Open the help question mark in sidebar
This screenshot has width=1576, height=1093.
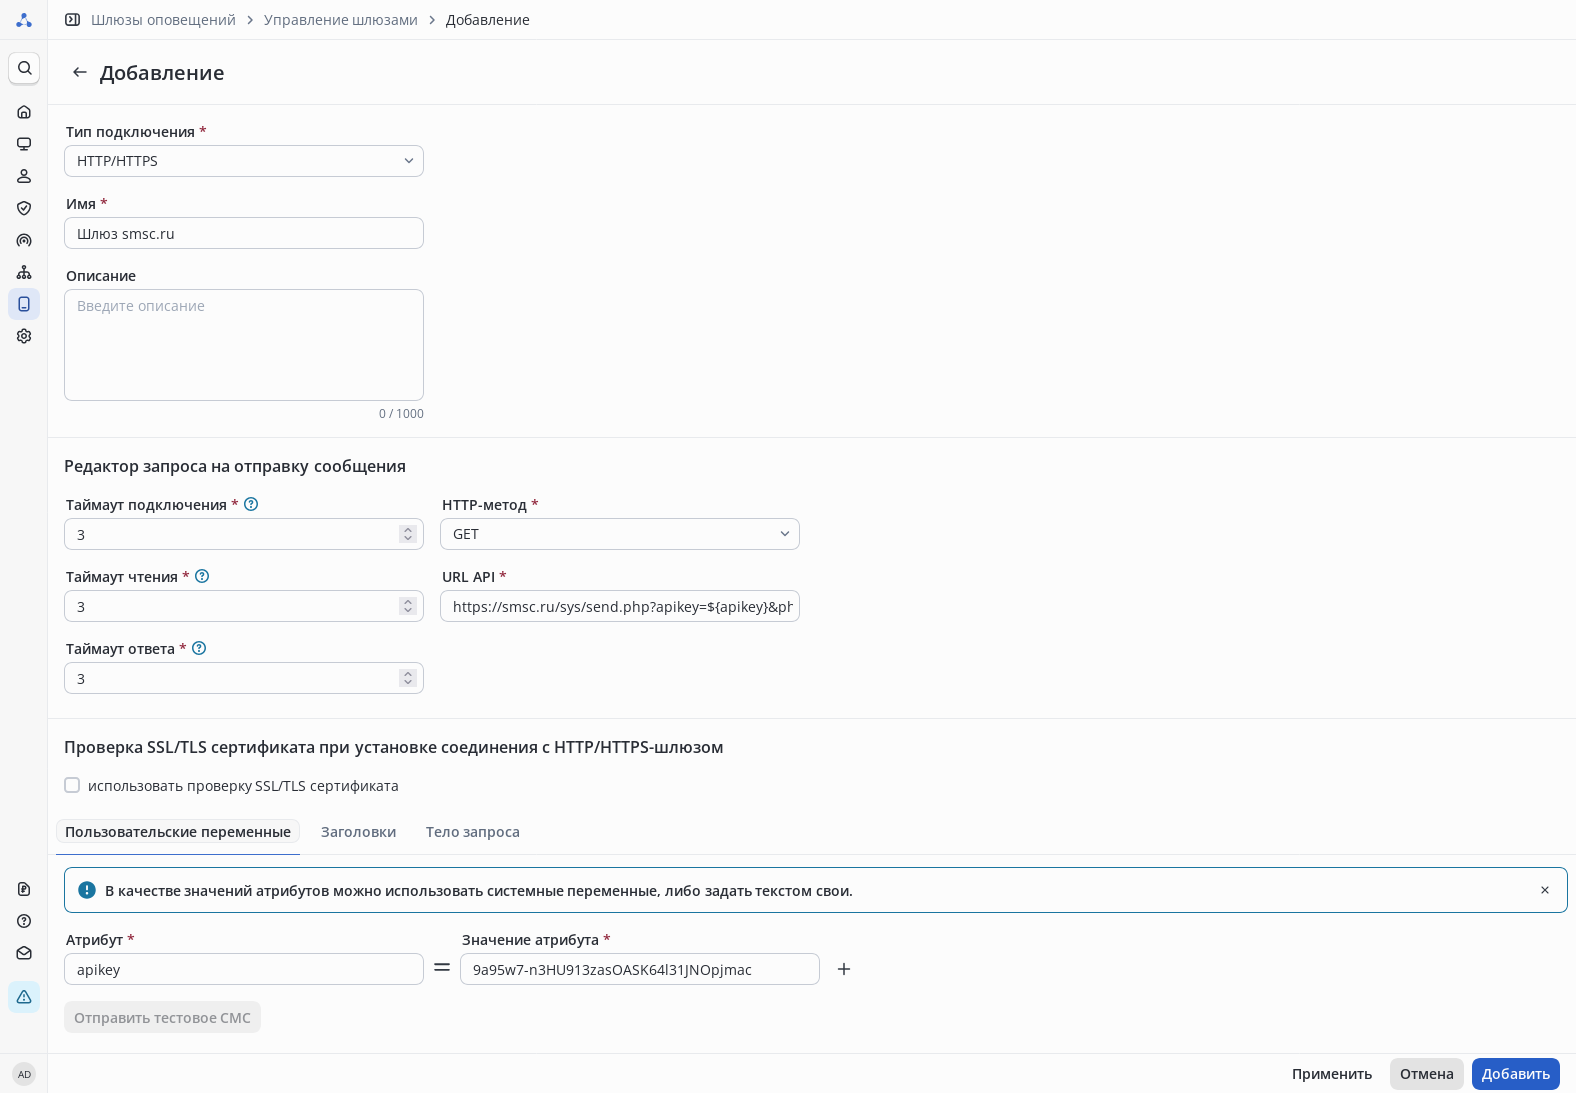tap(24, 921)
